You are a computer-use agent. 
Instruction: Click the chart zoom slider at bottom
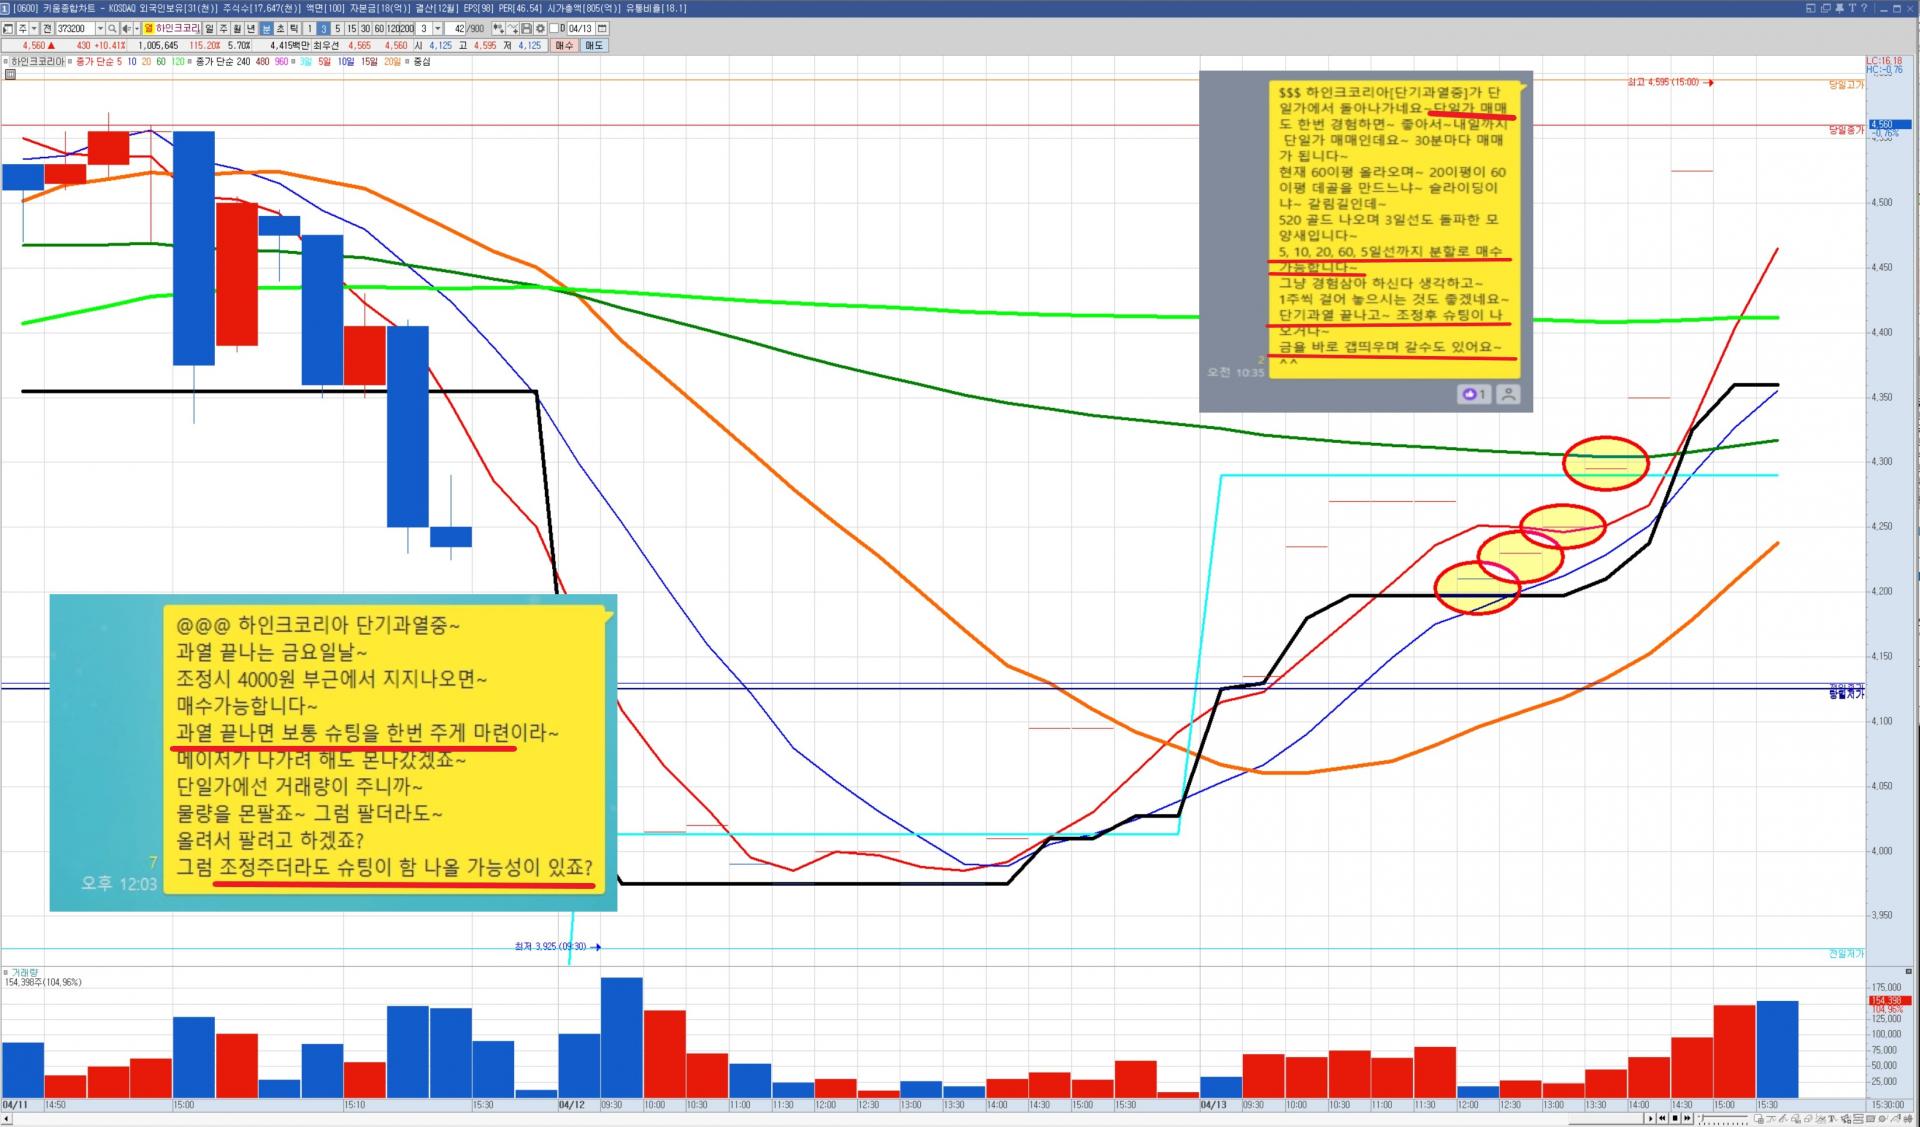[1722, 1118]
